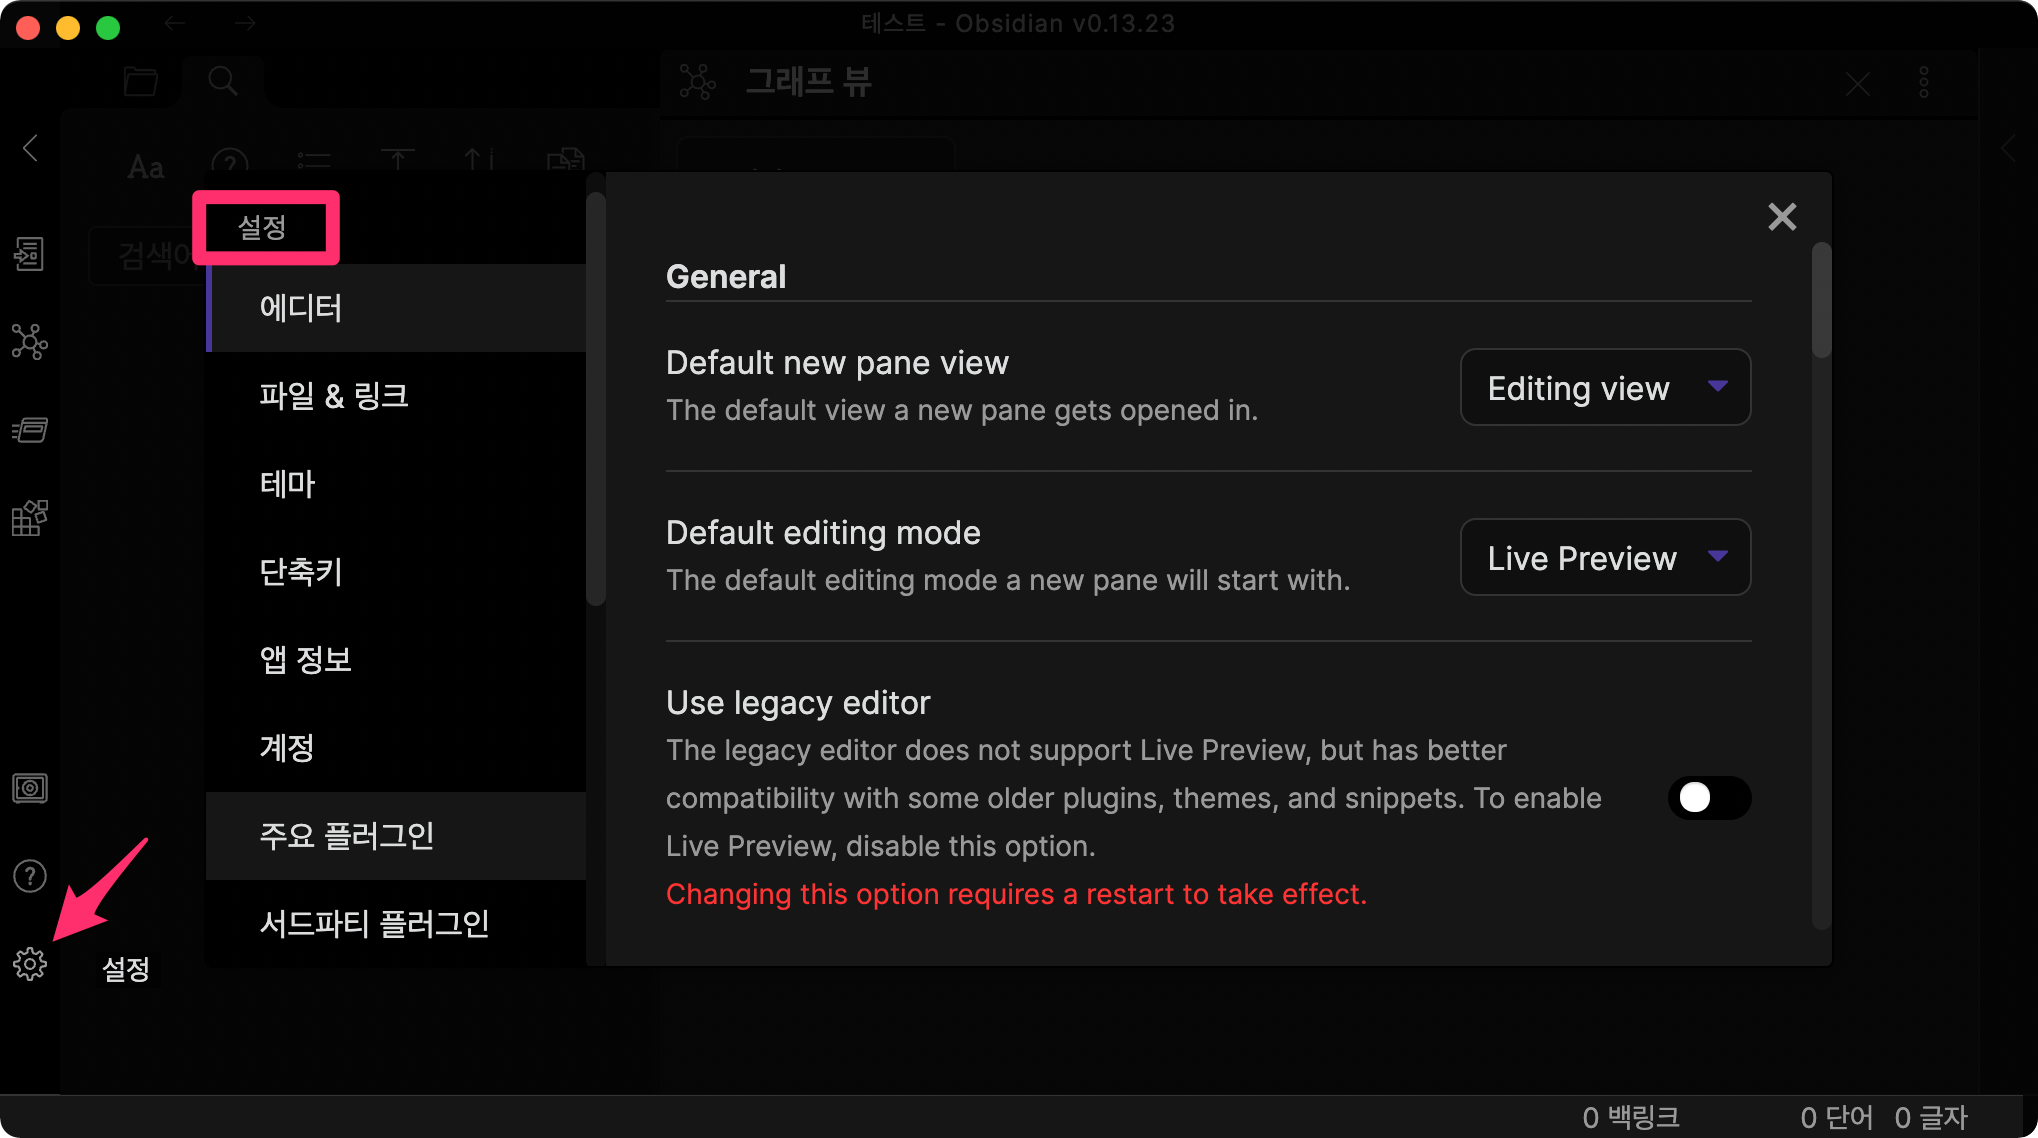Toggle the Use legacy editor switch

tap(1708, 797)
